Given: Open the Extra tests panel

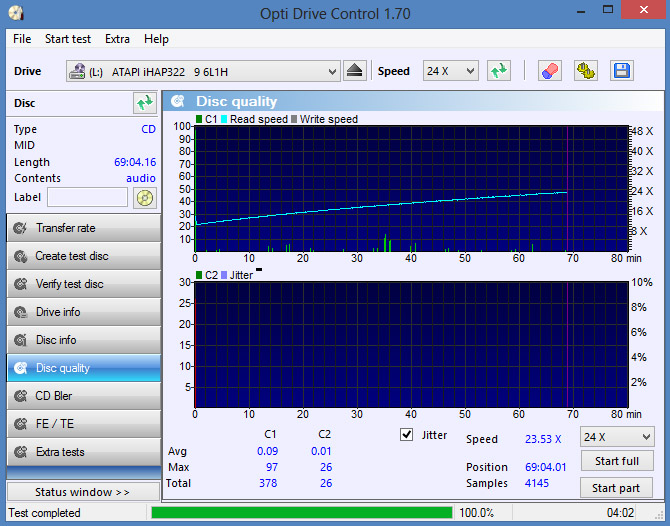Looking at the screenshot, I should (84, 452).
